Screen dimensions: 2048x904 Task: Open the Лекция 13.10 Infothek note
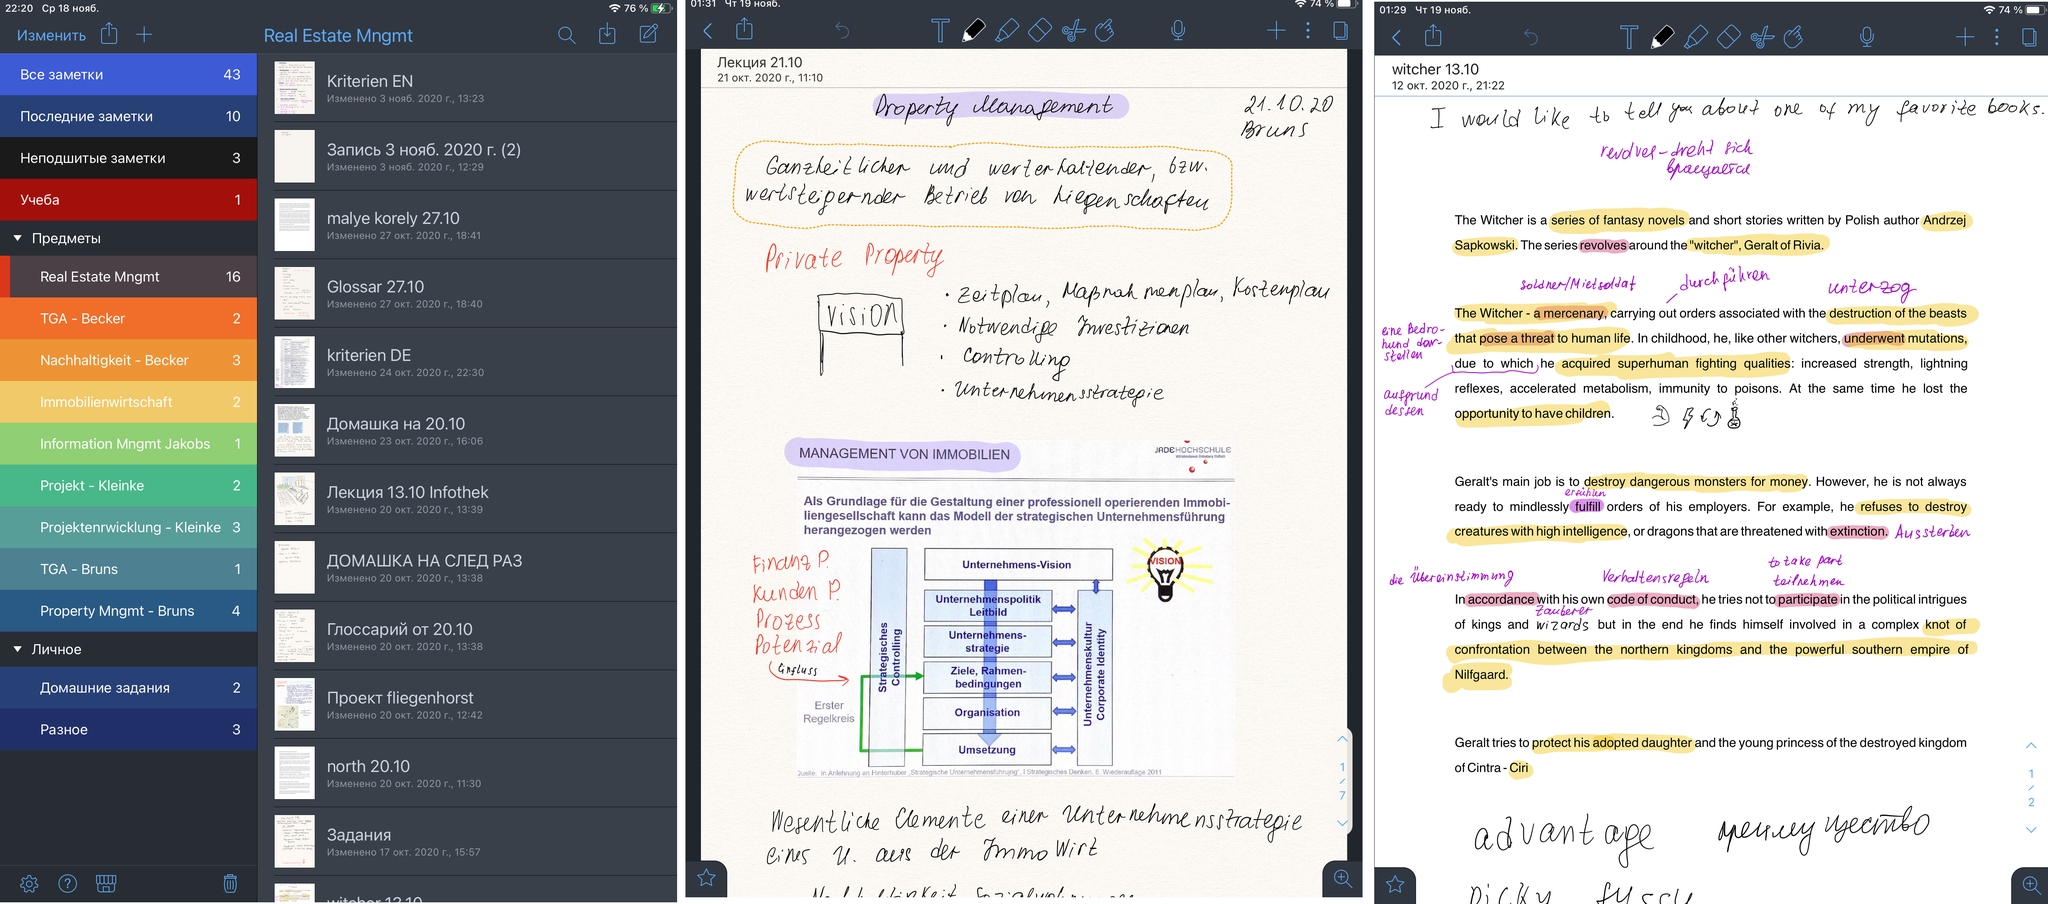pyautogui.click(x=468, y=499)
